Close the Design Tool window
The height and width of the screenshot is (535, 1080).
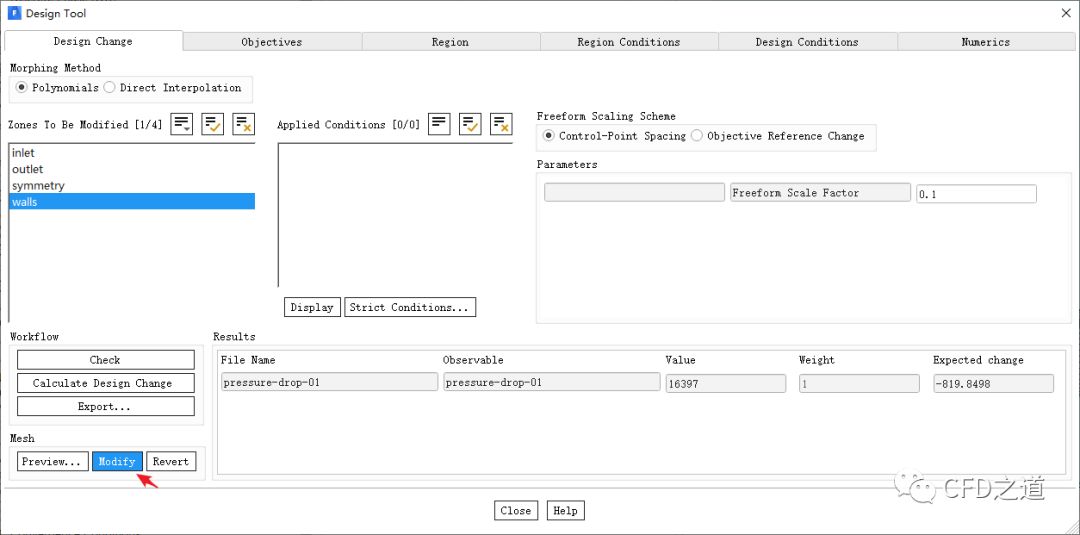[1066, 13]
